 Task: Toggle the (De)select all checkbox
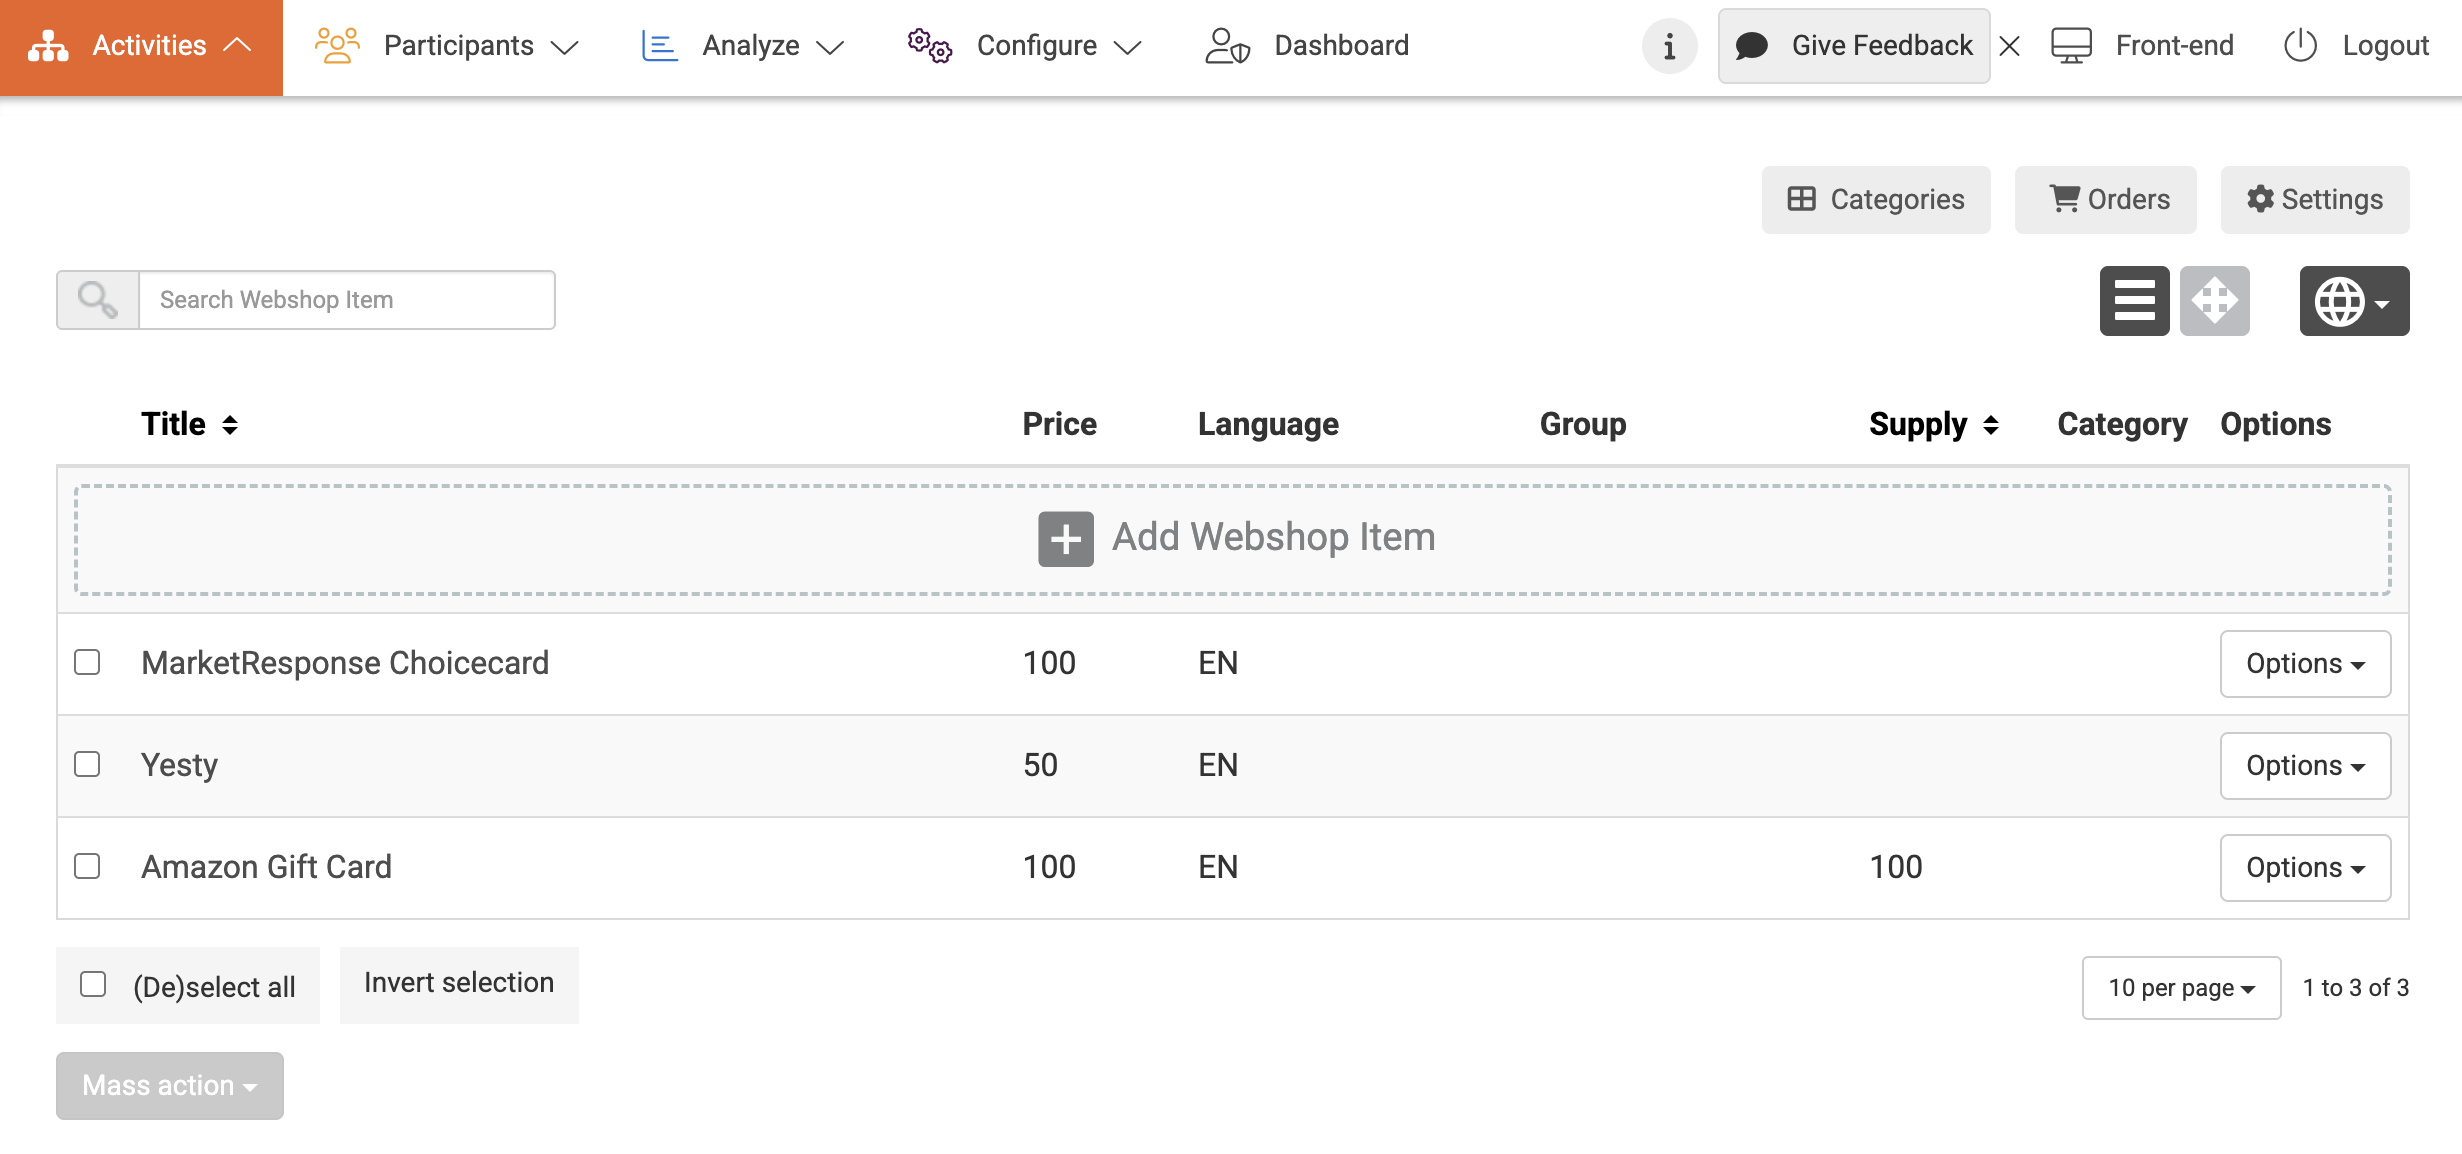pos(93,984)
